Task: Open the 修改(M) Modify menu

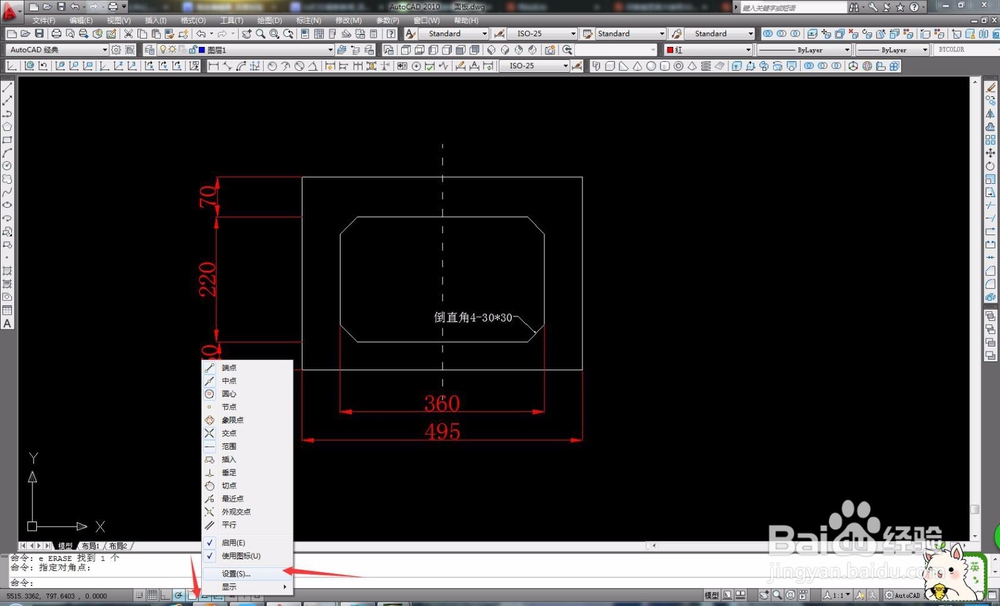Action: (x=348, y=20)
